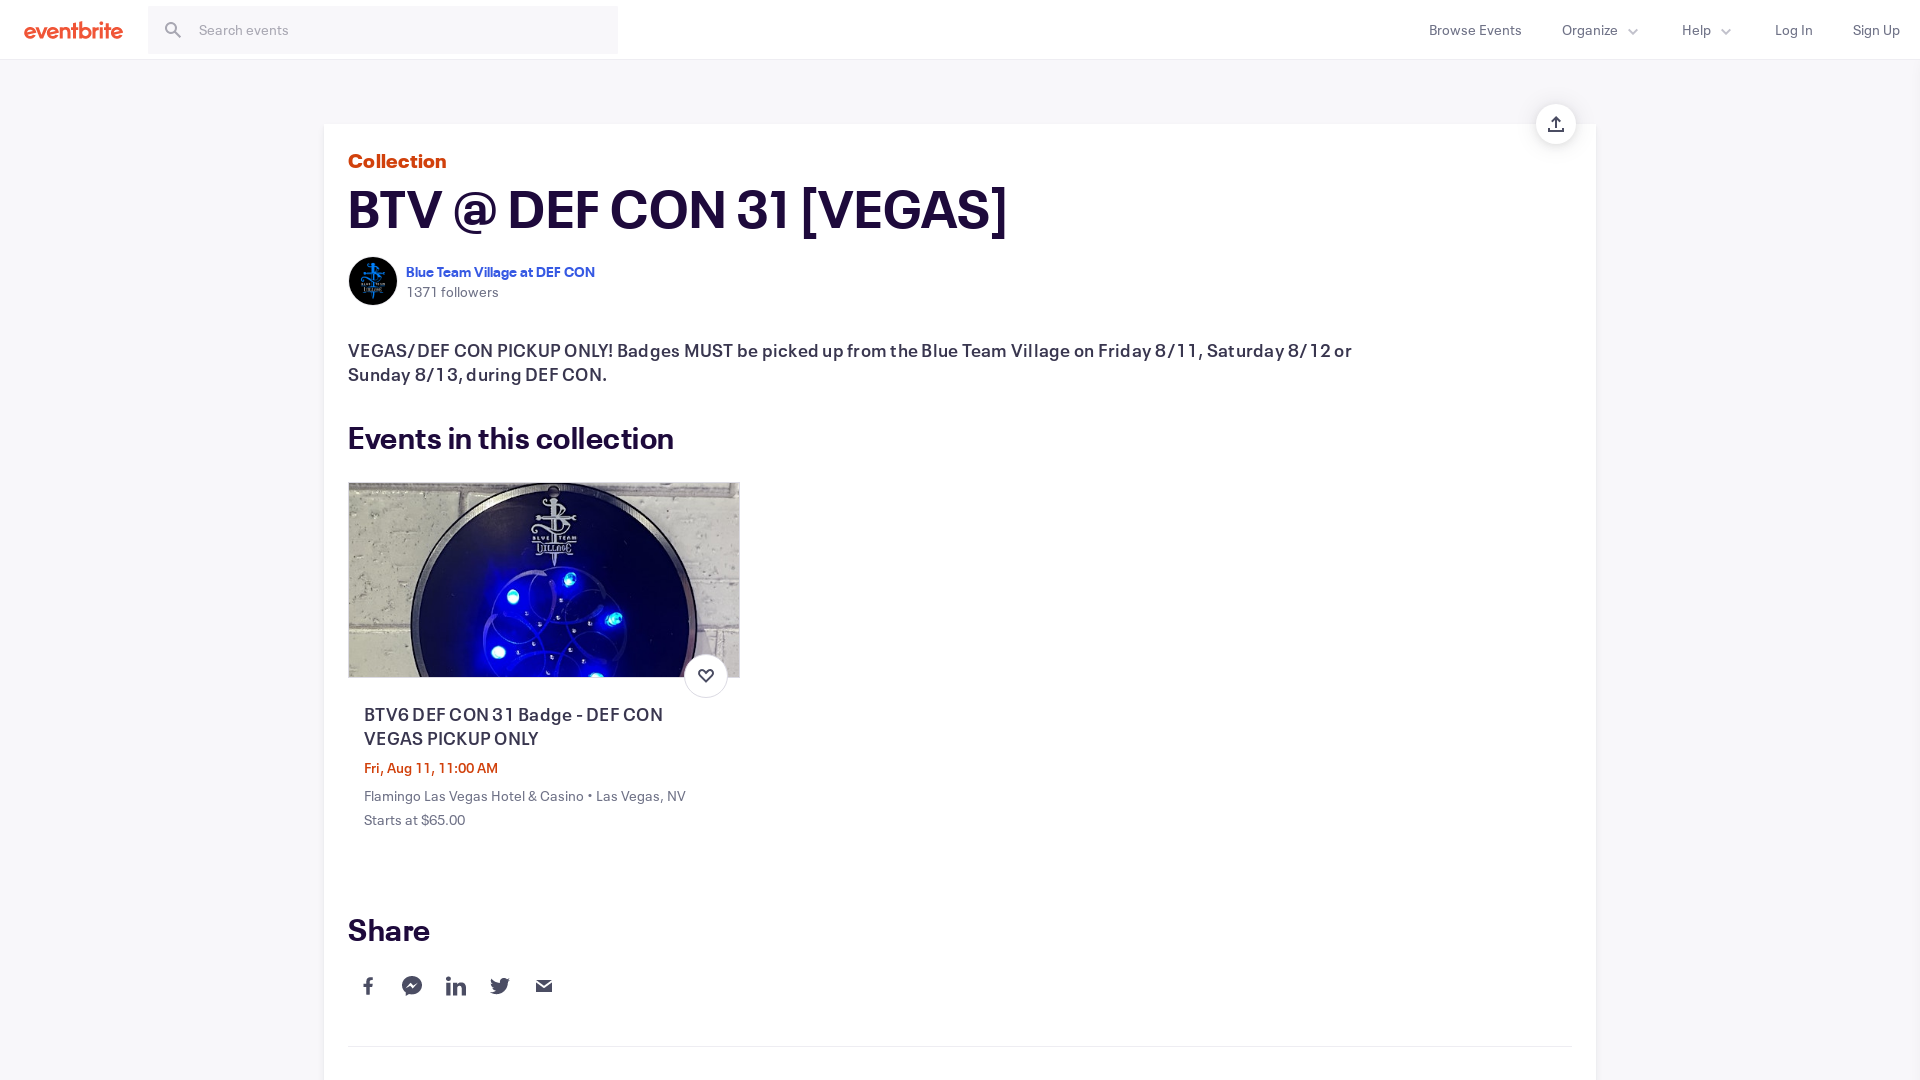Open Browse Events menu item
Screen dimensions: 1920x1080
pyautogui.click(x=1474, y=29)
